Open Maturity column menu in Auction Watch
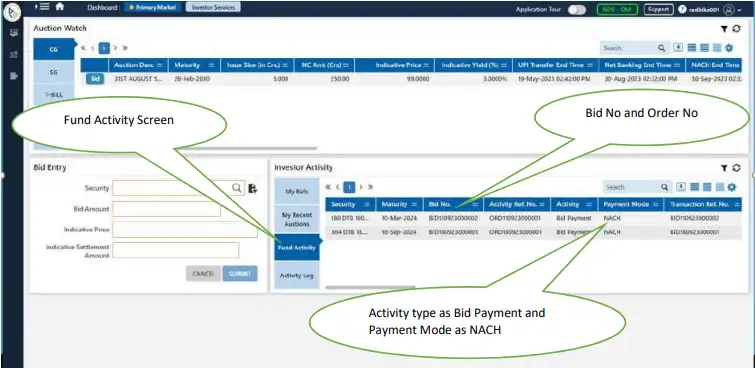755x368 pixels. 211,65
